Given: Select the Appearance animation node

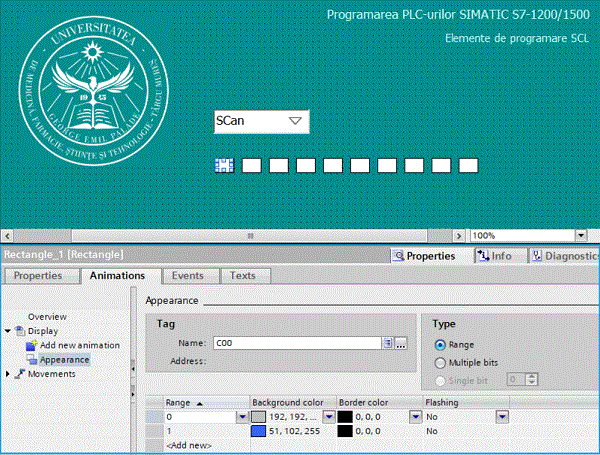Looking at the screenshot, I should point(64,359).
